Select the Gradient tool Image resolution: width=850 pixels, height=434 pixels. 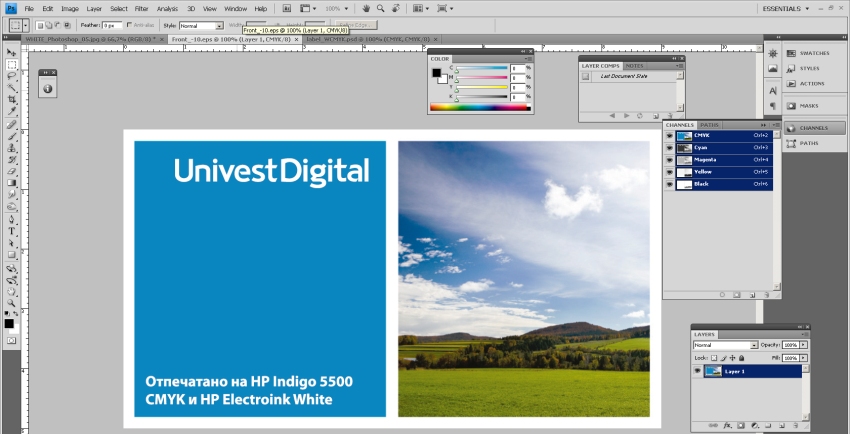click(x=11, y=184)
